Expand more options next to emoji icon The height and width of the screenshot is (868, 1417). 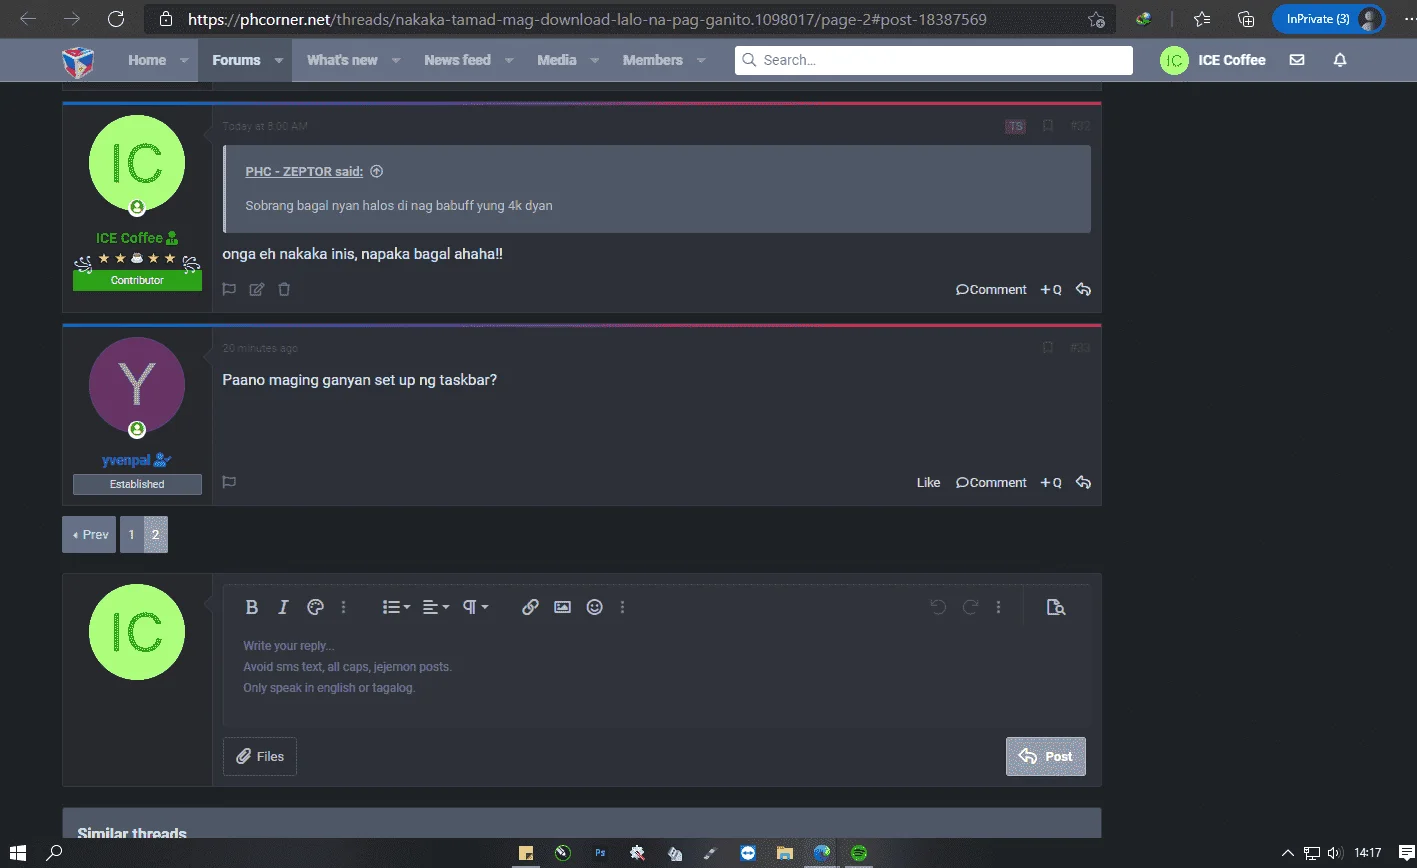click(623, 607)
